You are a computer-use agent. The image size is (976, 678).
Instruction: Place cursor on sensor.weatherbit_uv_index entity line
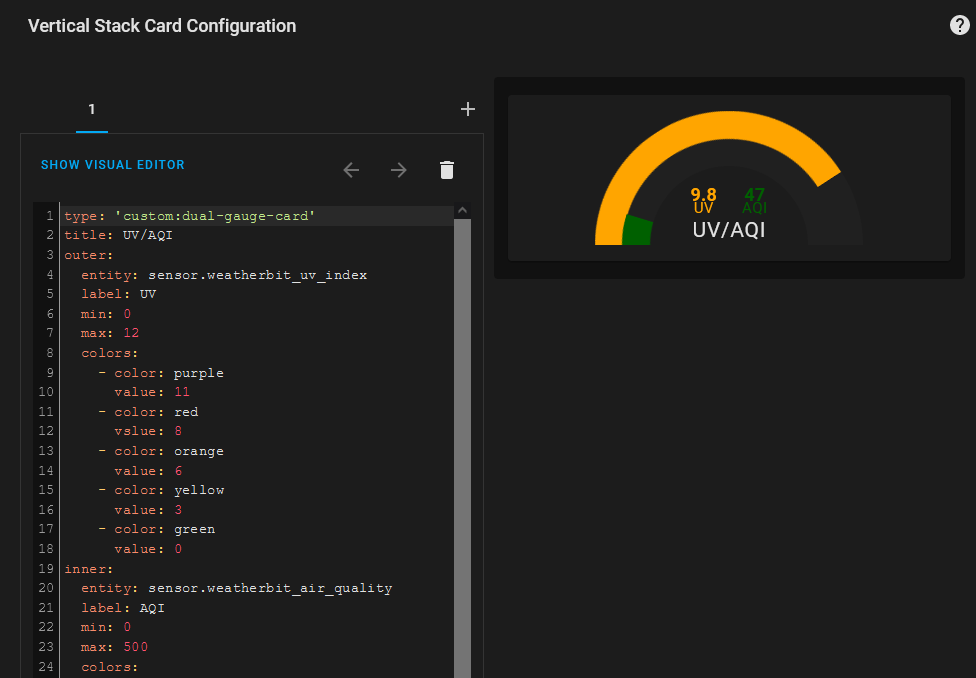(x=230, y=275)
